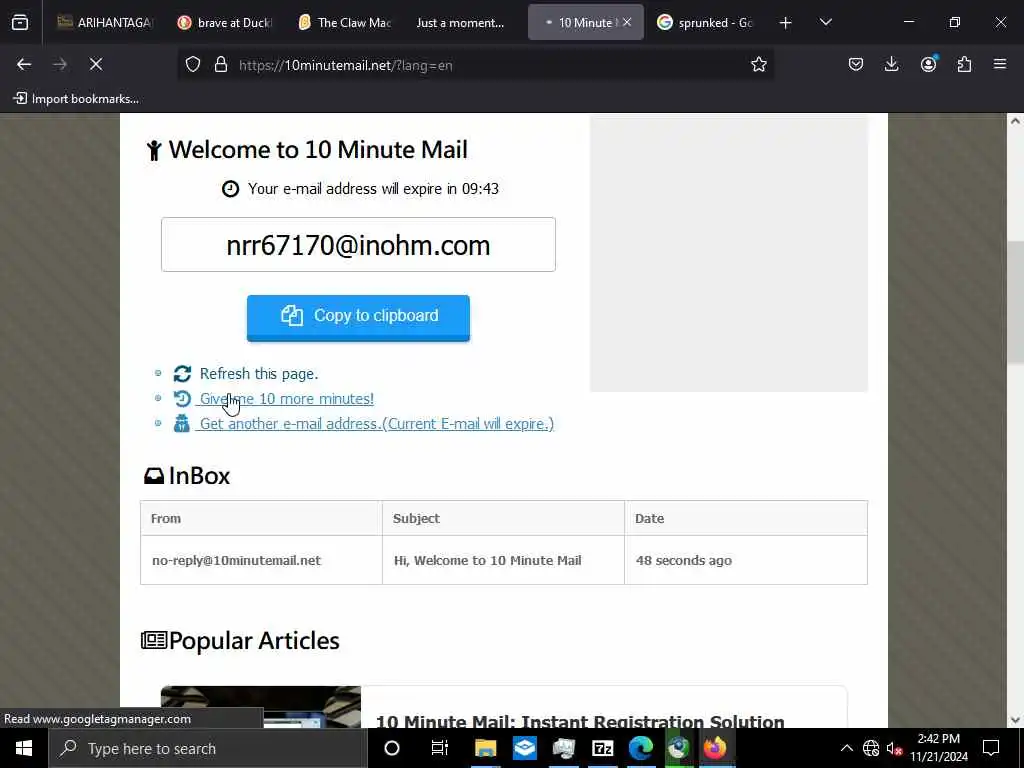1024x768 pixels.
Task: Open Microsoft Edge from the taskbar
Action: pos(641,748)
